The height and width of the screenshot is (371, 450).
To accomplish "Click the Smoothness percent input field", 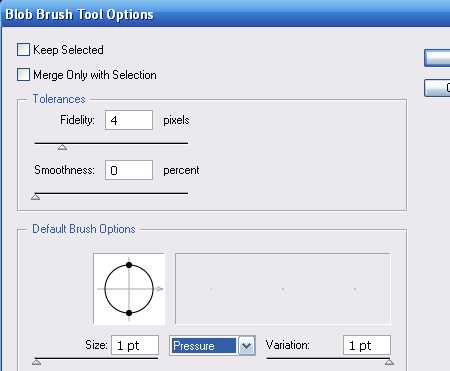I will [x=129, y=170].
